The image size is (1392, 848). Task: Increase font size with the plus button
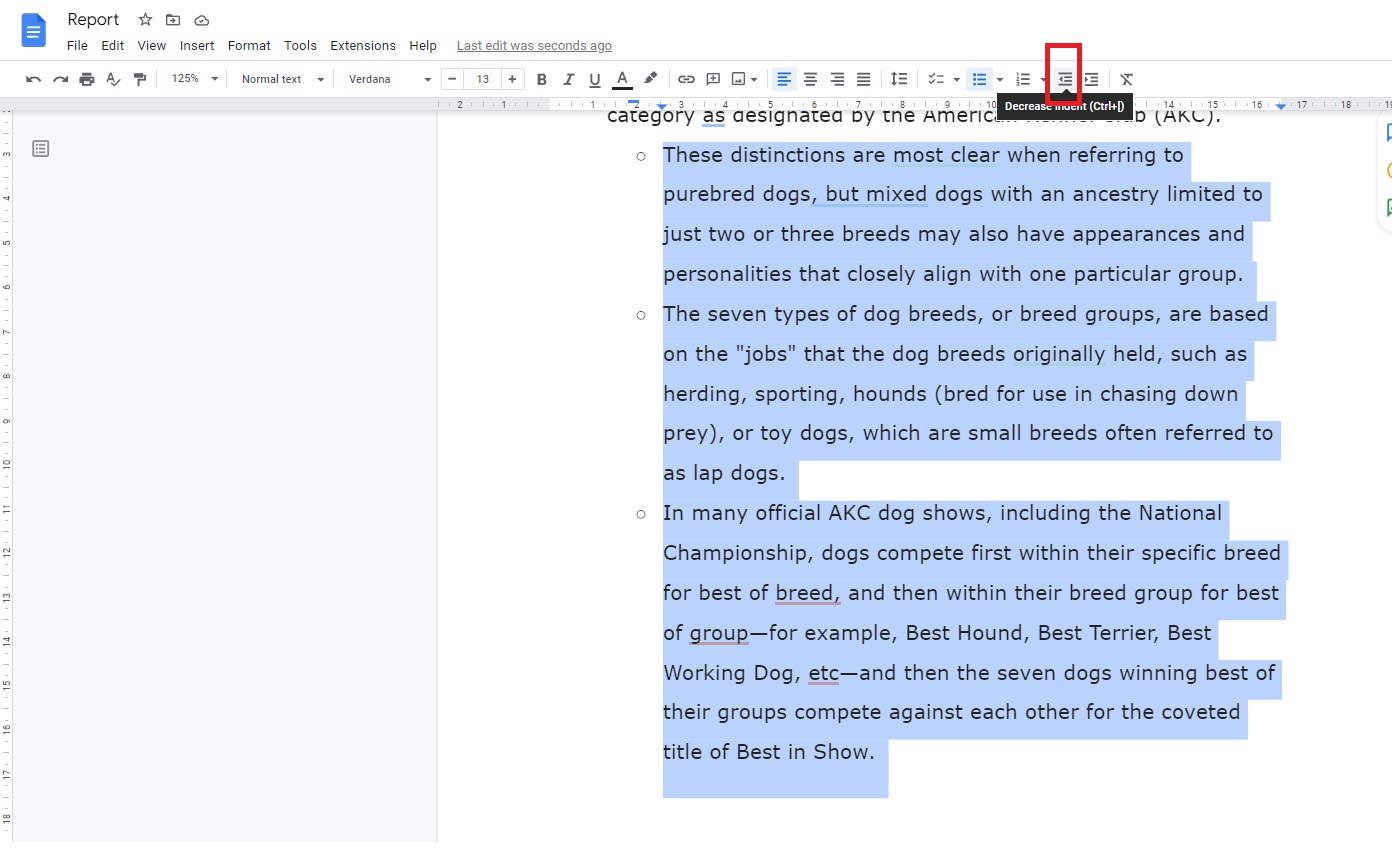point(512,79)
